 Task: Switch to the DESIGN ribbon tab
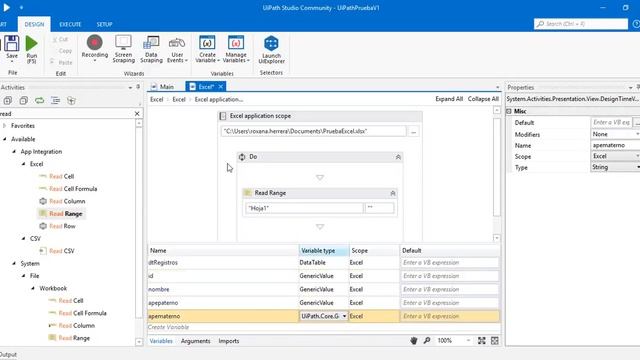pyautogui.click(x=34, y=24)
